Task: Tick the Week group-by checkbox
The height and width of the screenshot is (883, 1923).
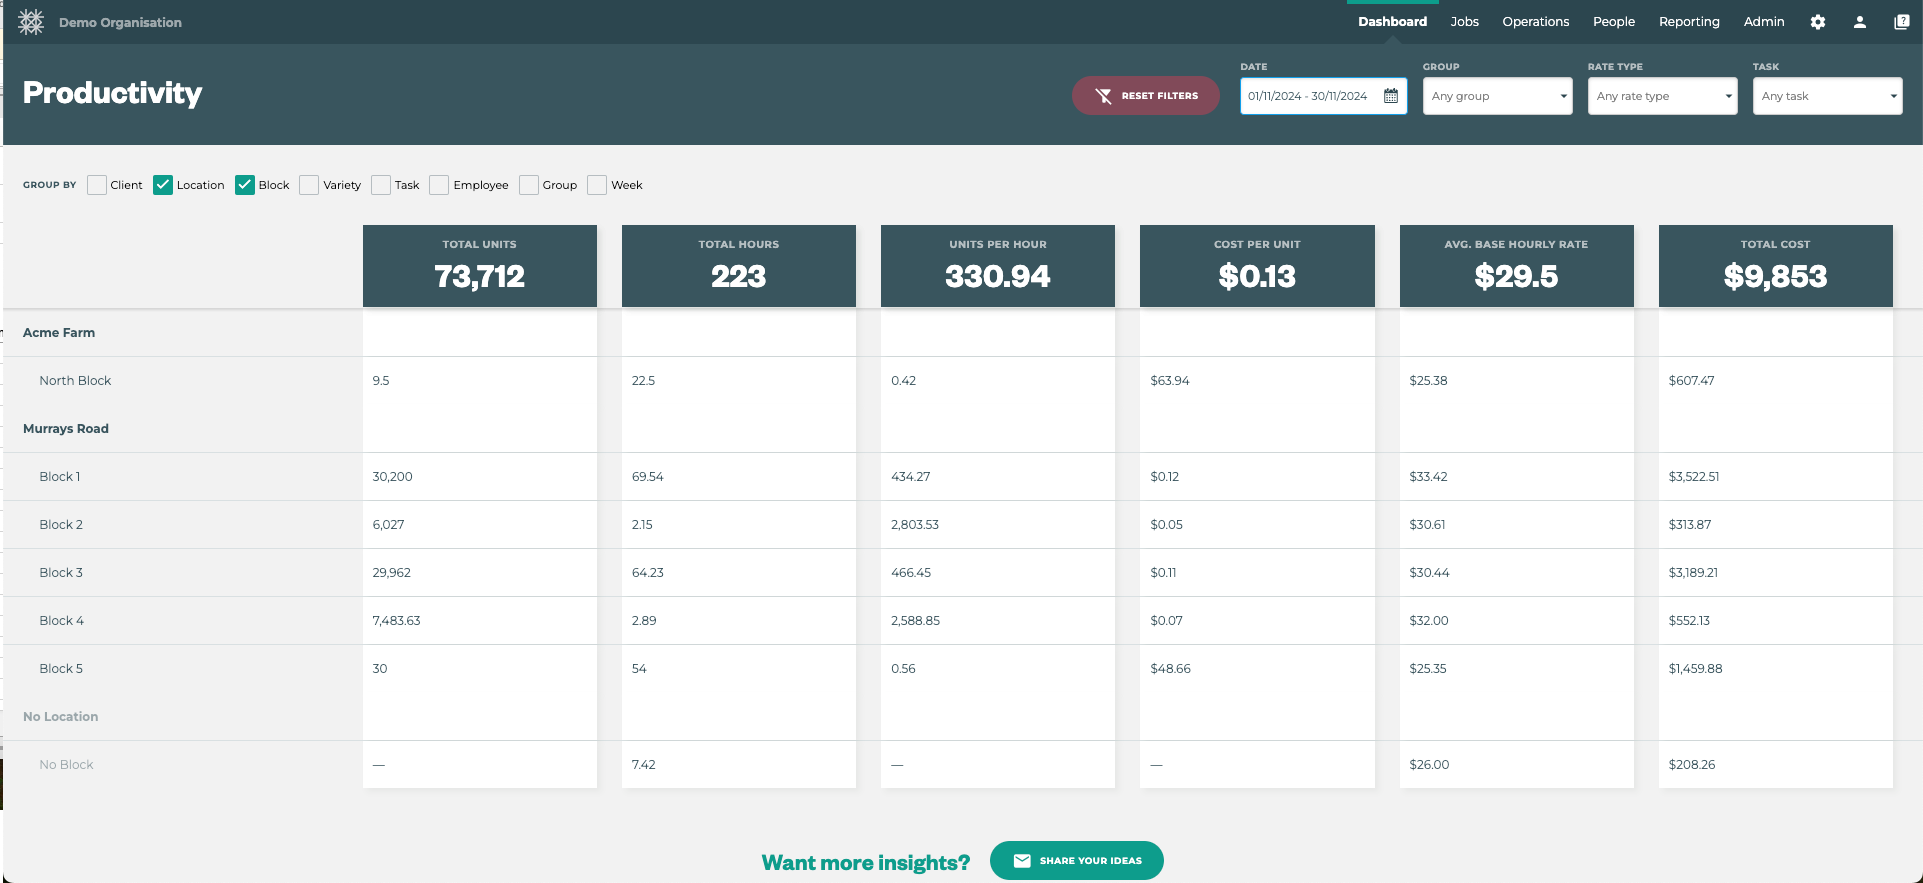Action: click(597, 185)
